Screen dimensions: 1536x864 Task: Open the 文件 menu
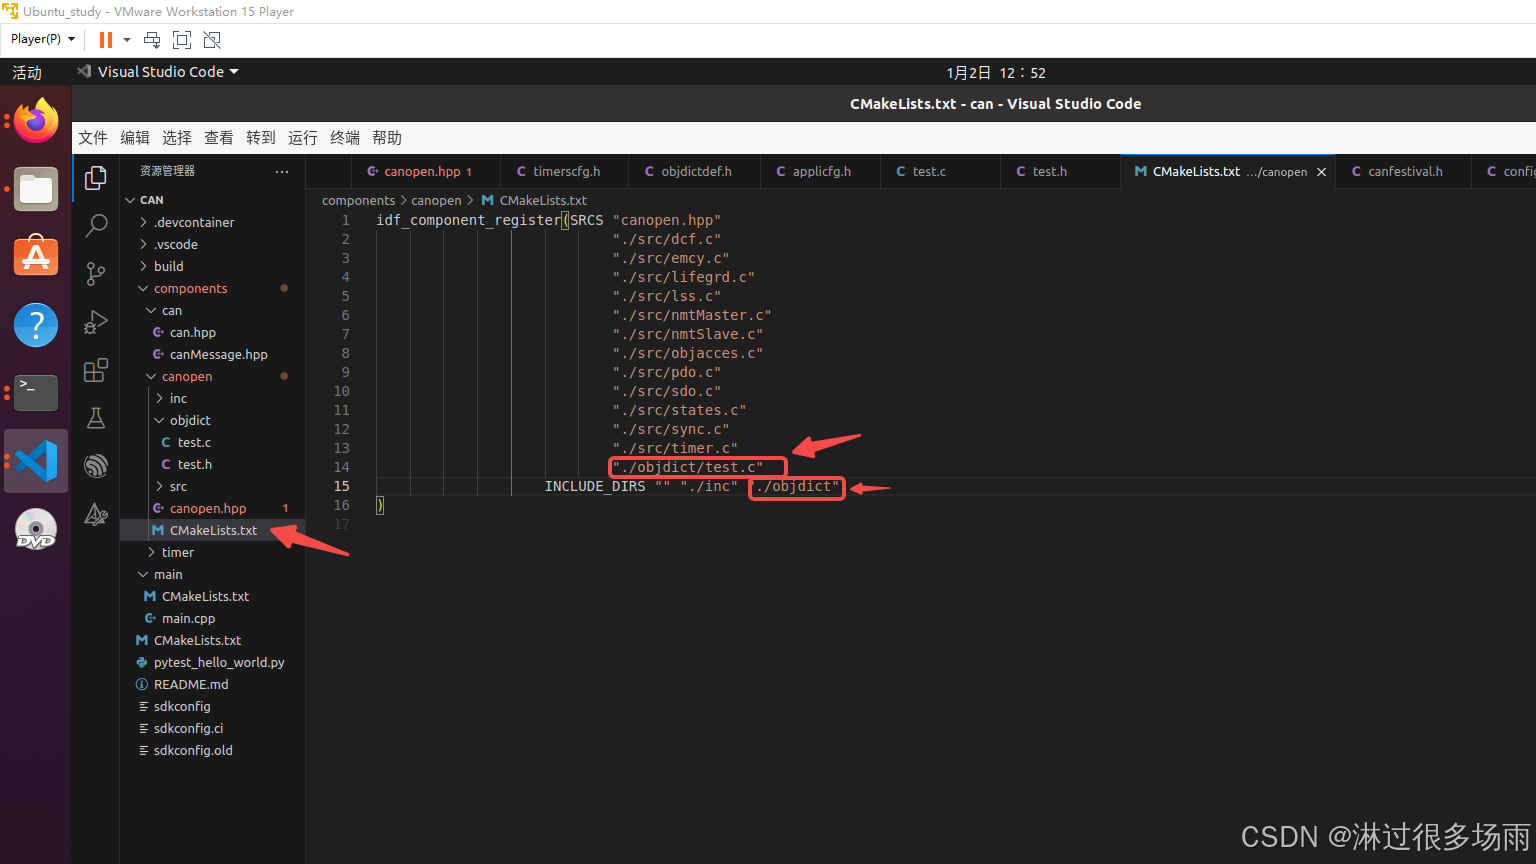click(x=93, y=138)
